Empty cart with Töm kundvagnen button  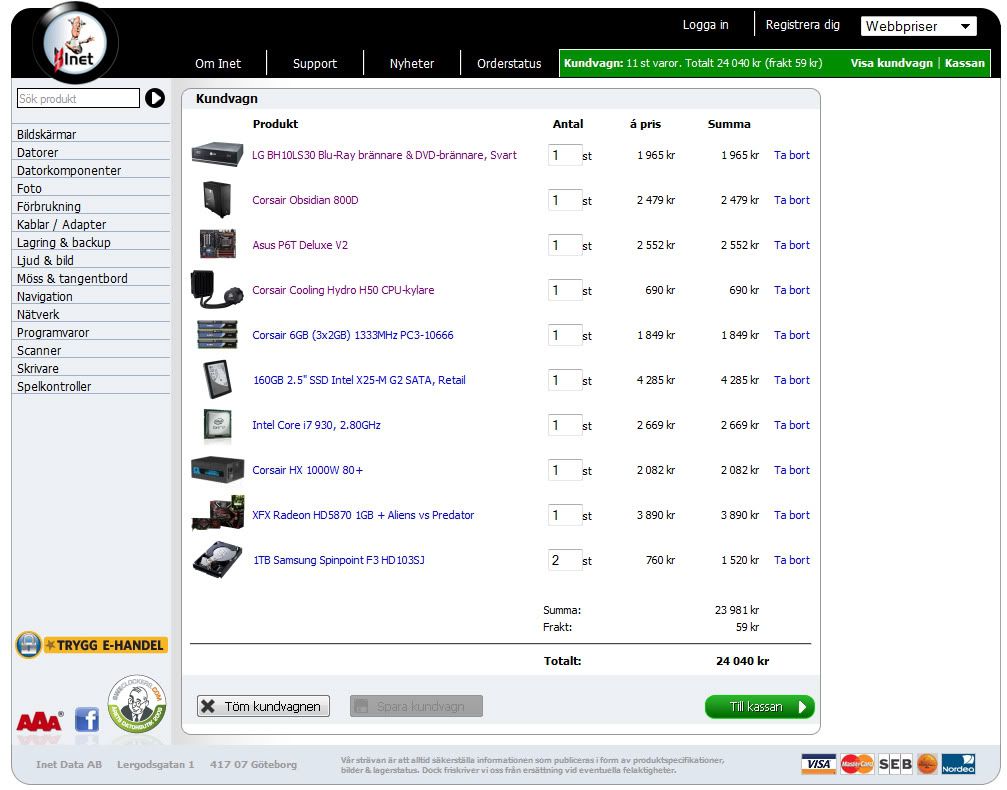point(262,707)
